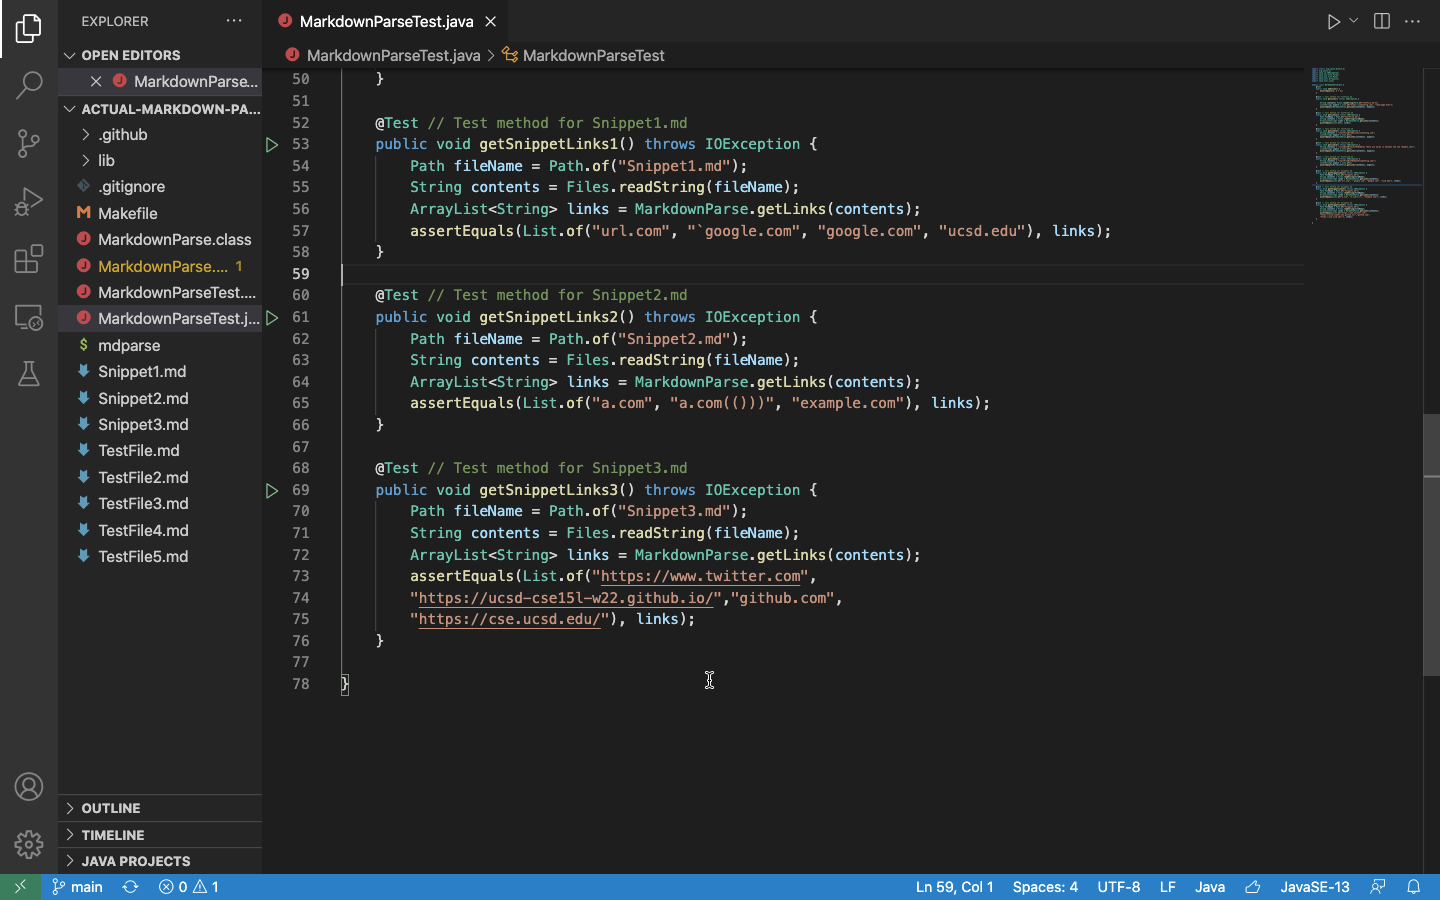Open TestFile2.md
1440x900 pixels.
tap(160, 477)
